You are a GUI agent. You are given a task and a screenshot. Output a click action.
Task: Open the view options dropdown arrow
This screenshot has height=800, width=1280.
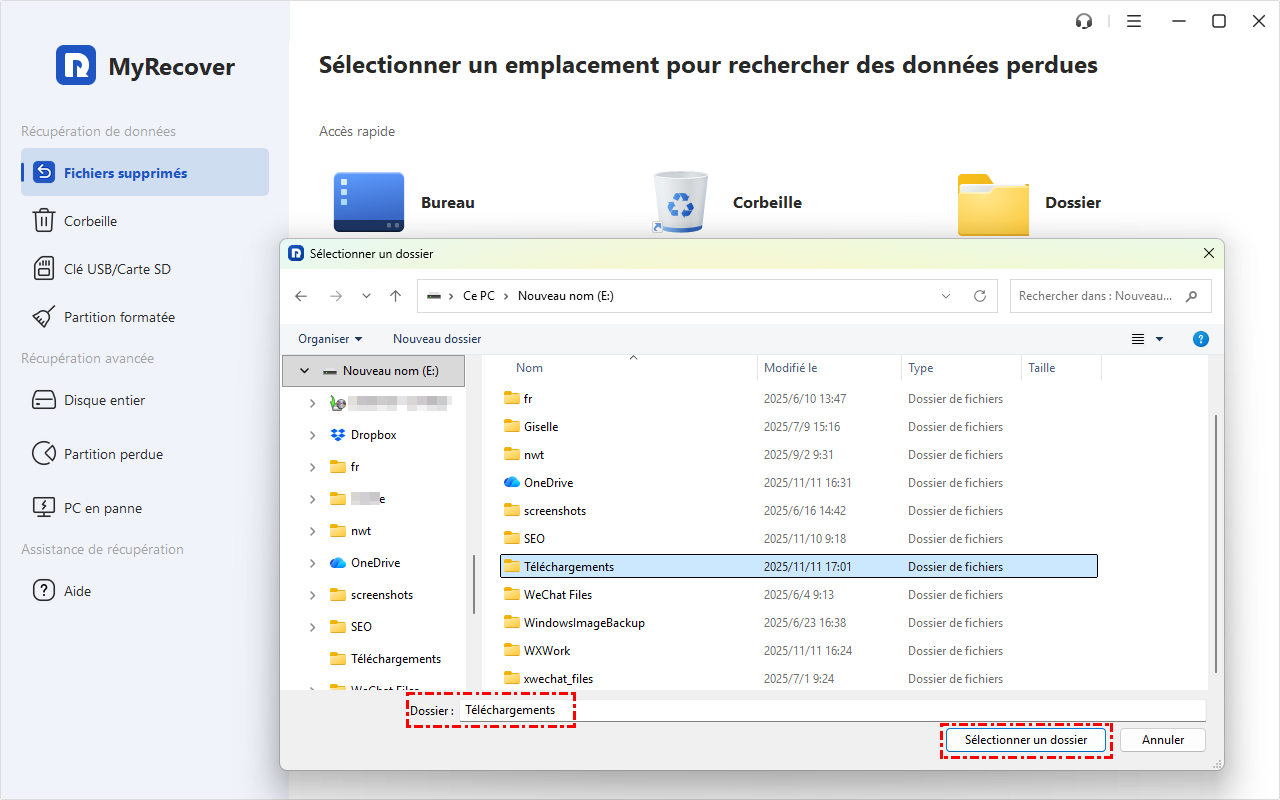[1160, 339]
